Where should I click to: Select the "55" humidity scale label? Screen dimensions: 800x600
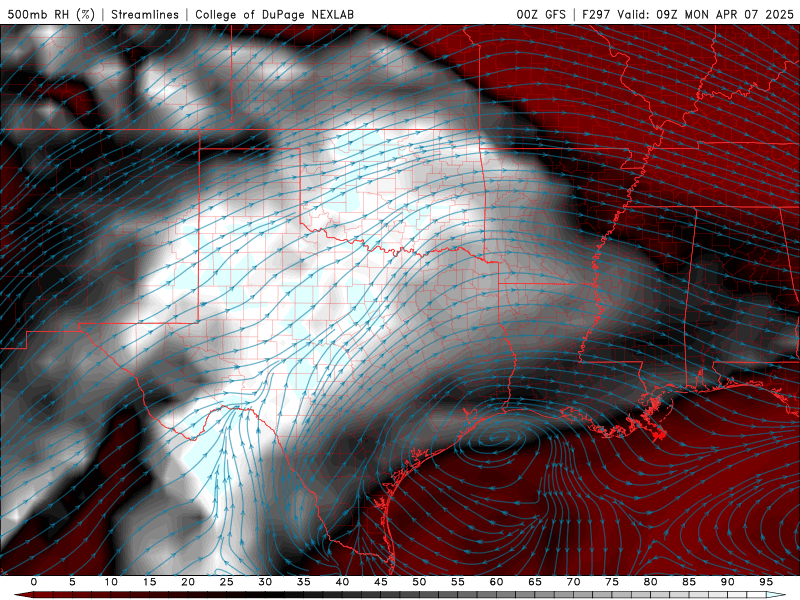(458, 582)
